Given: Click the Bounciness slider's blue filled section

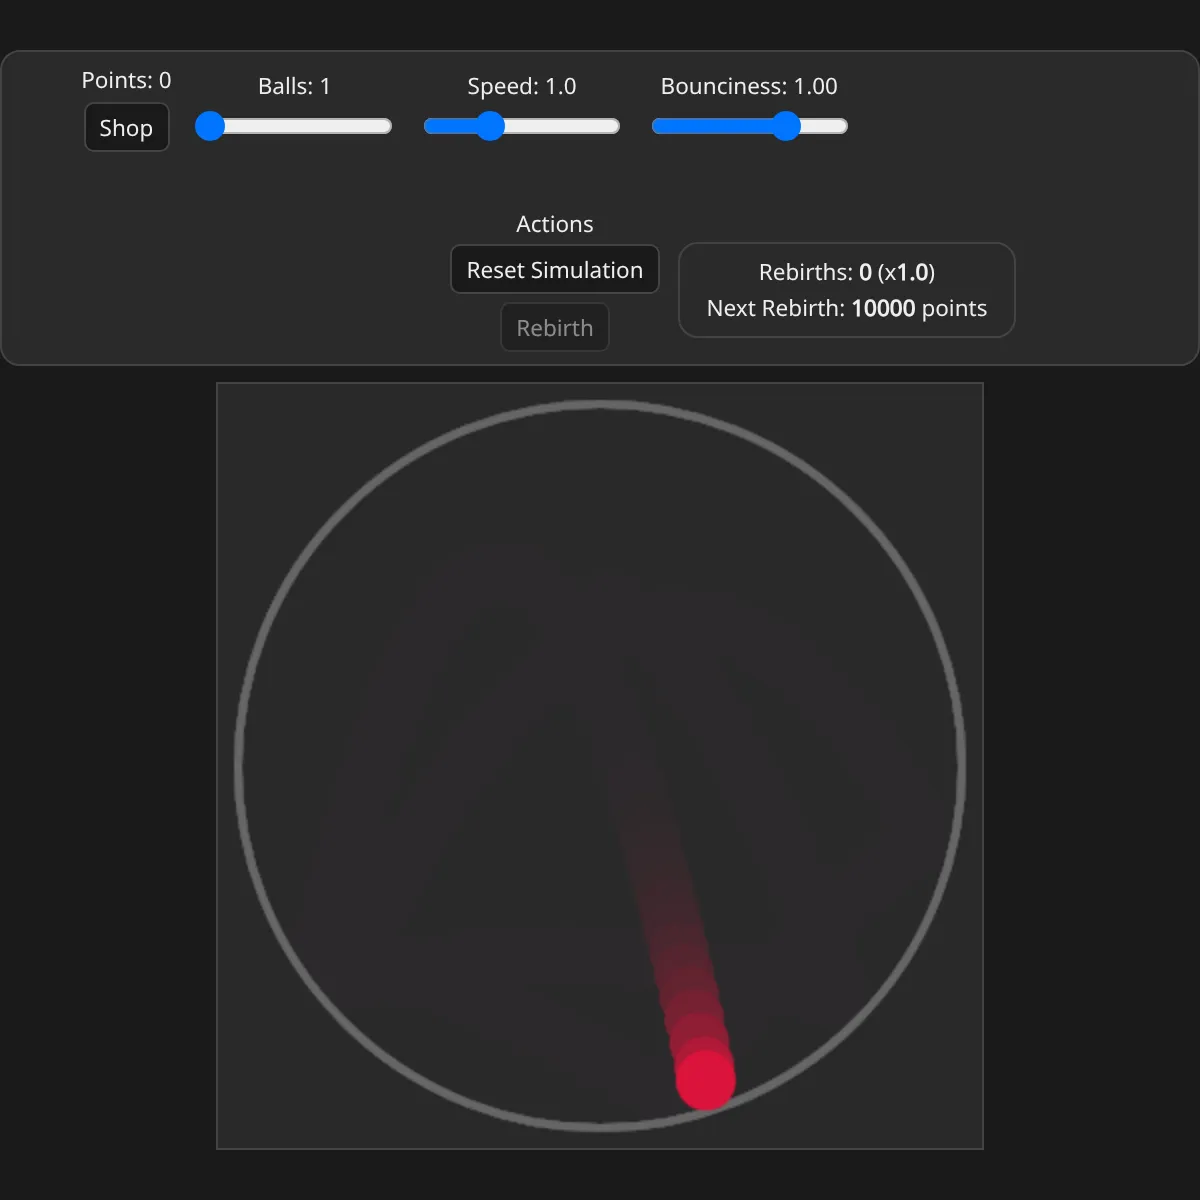Looking at the screenshot, I should [x=710, y=126].
